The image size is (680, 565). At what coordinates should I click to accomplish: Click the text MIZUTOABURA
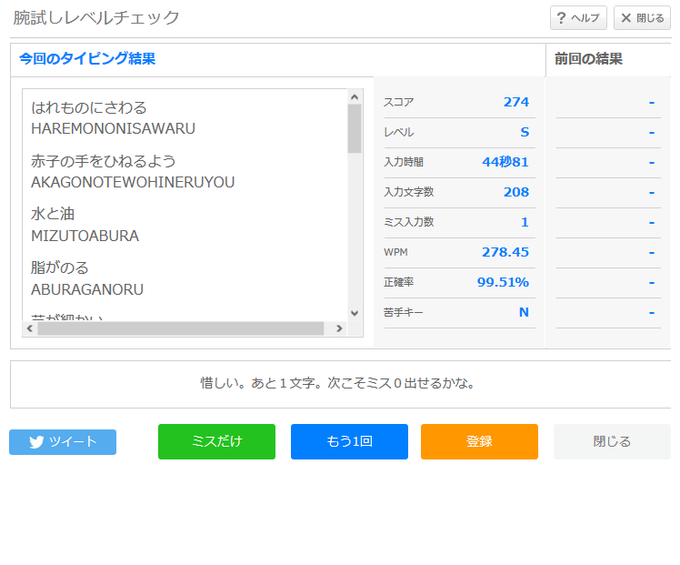(85, 236)
